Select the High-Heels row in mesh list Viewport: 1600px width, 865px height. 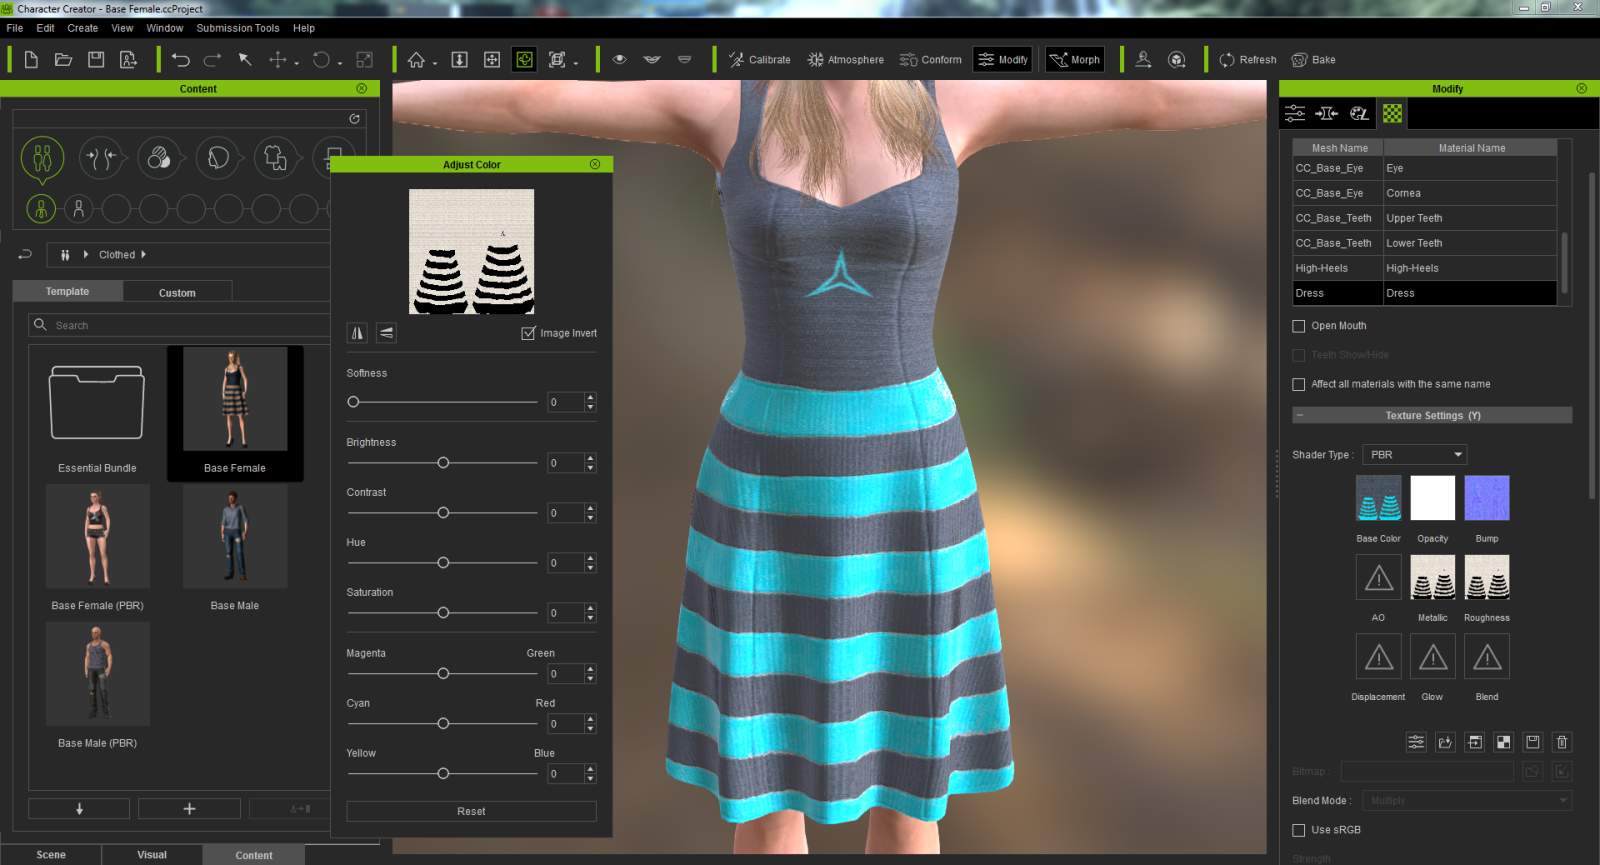(x=1424, y=268)
